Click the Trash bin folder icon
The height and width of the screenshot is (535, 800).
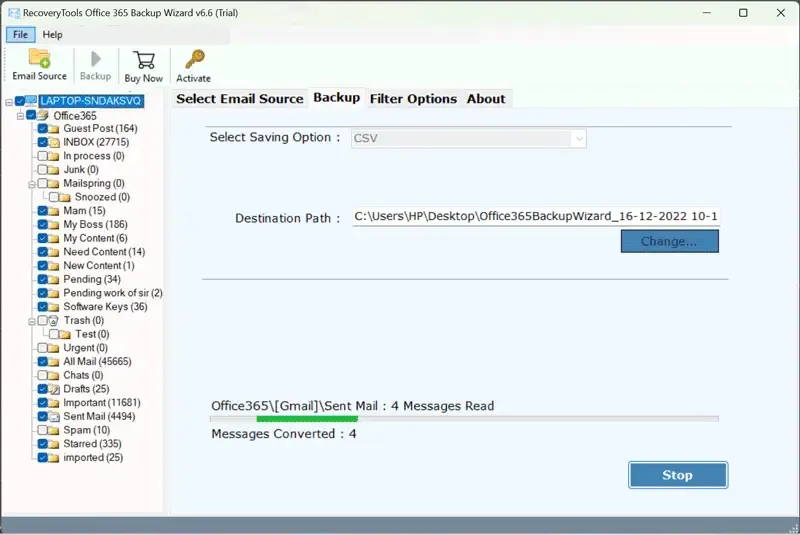point(54,321)
